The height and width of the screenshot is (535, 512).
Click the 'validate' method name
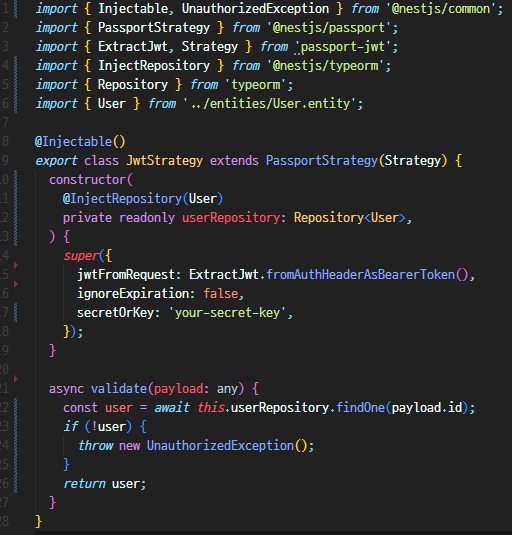click(x=119, y=389)
